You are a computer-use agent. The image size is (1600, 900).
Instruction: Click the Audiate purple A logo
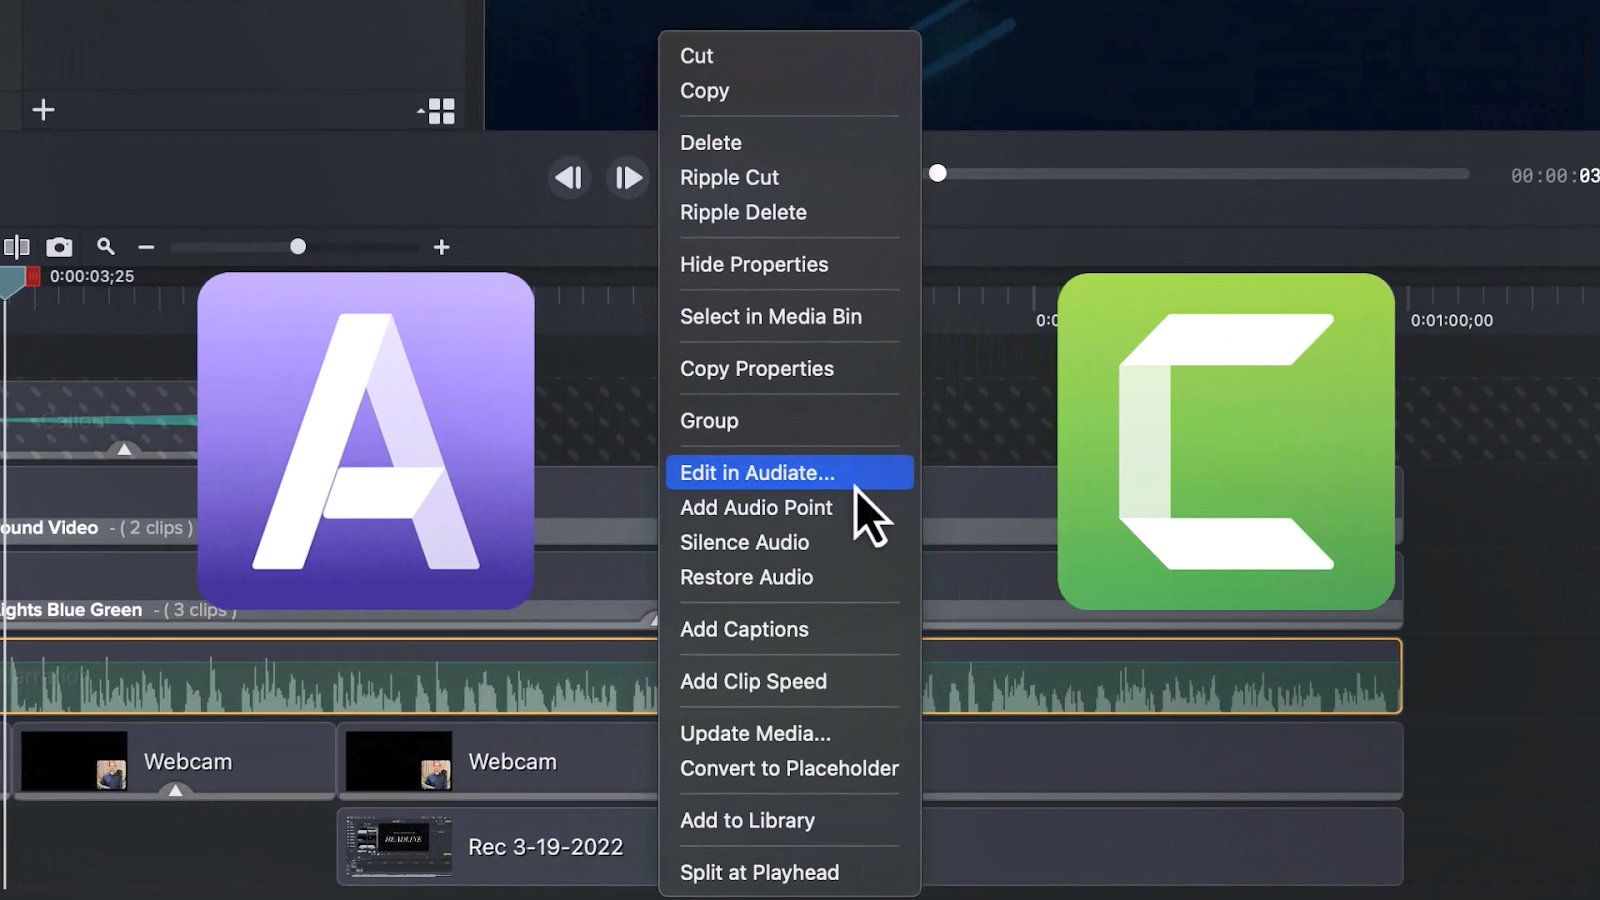pyautogui.click(x=366, y=441)
